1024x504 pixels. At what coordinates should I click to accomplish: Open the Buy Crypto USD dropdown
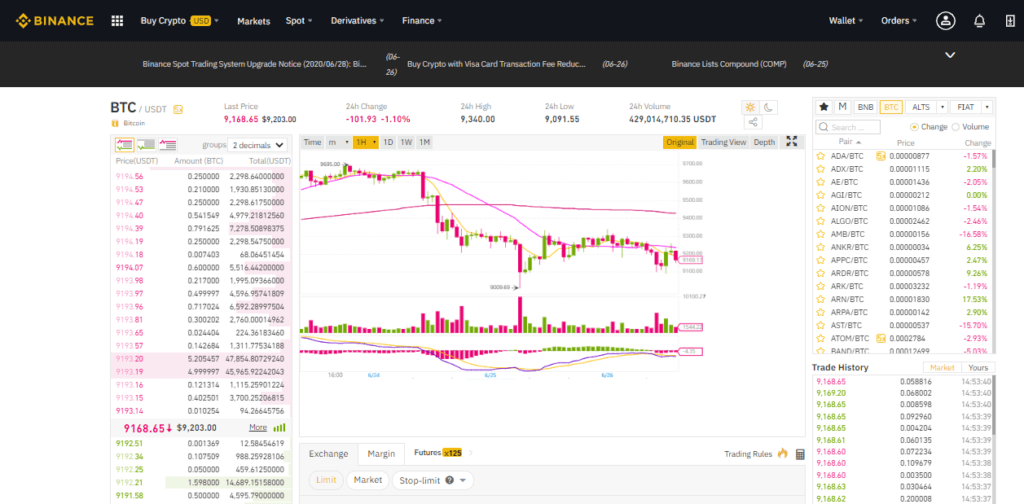(x=180, y=21)
